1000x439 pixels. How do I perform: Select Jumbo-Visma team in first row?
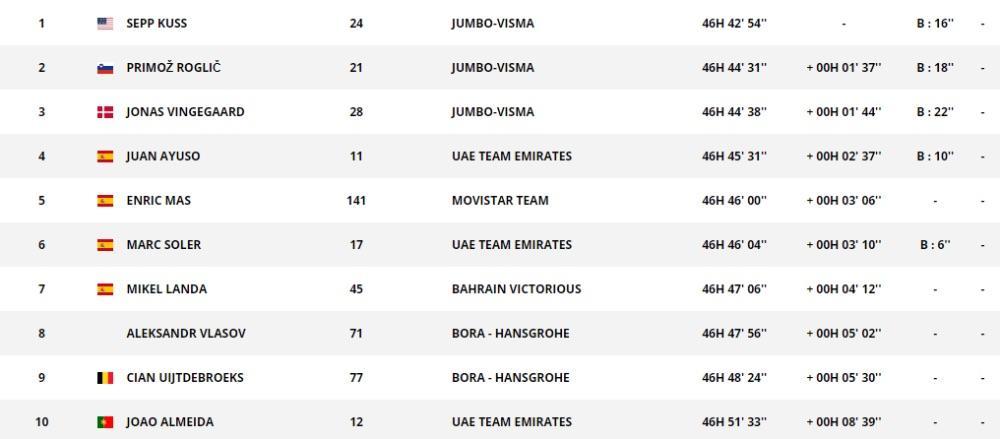point(493,24)
